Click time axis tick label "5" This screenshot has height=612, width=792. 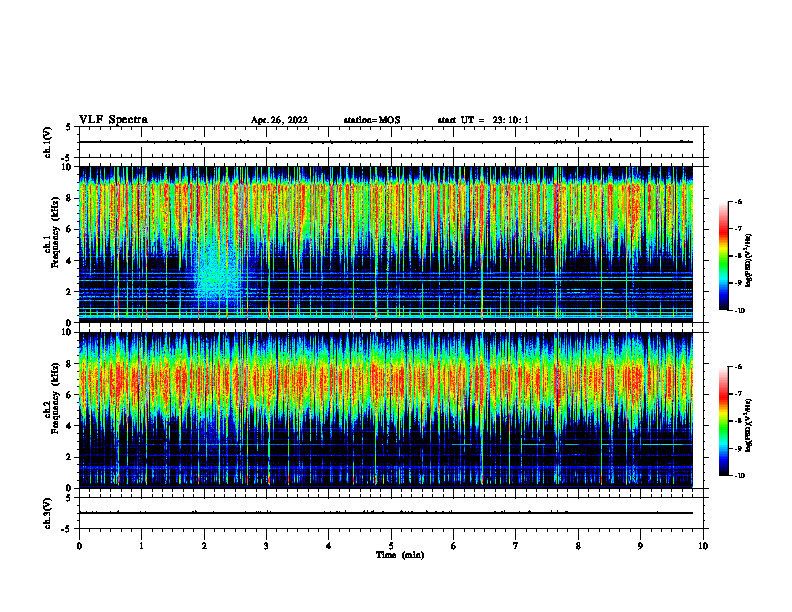coord(391,546)
